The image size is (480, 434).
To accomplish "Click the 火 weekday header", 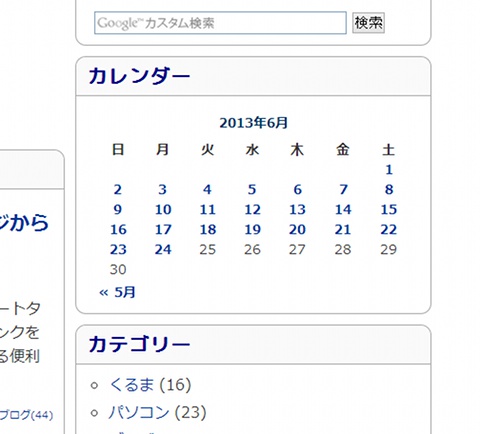I will click(207, 150).
